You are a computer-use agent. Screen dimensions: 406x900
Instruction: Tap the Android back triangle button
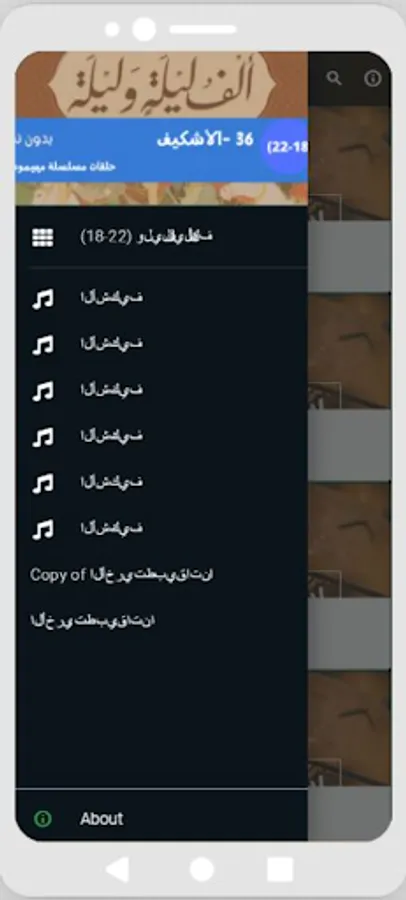[118, 869]
